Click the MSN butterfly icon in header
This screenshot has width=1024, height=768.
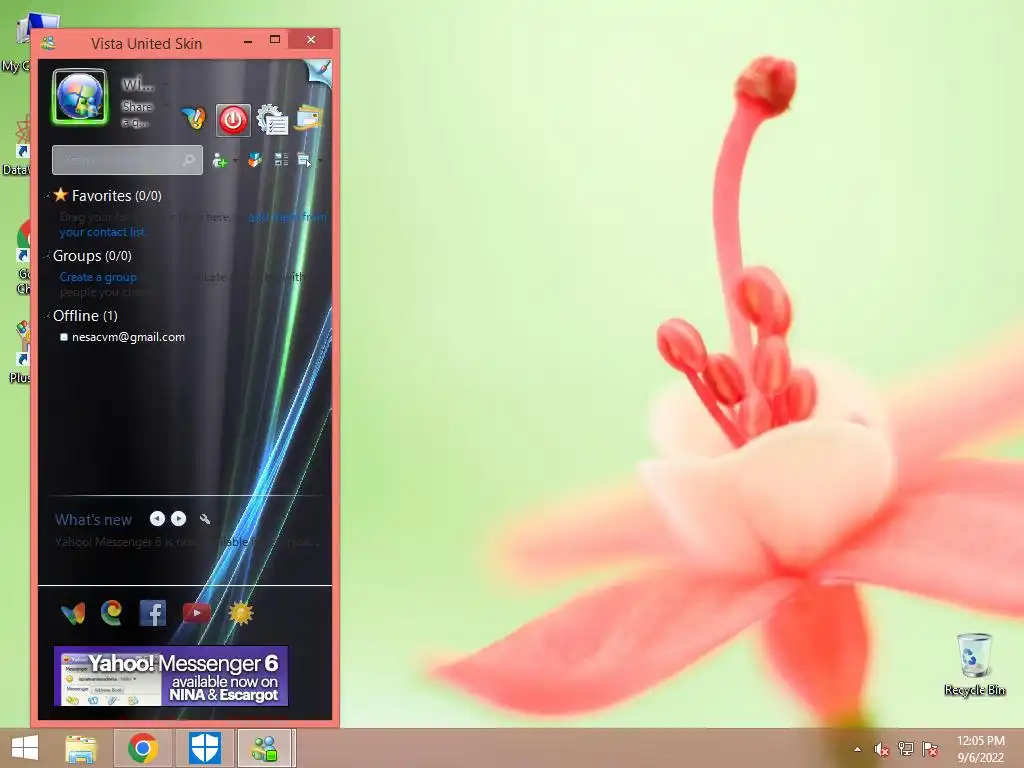tap(193, 118)
